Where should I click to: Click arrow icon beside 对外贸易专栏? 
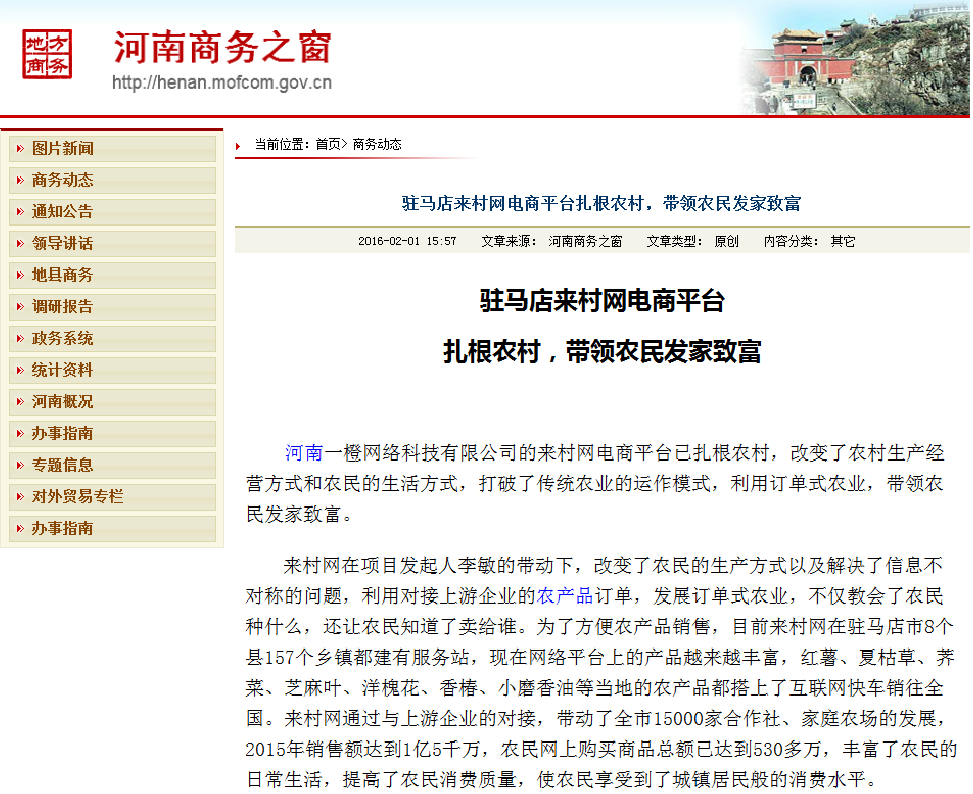pos(20,497)
